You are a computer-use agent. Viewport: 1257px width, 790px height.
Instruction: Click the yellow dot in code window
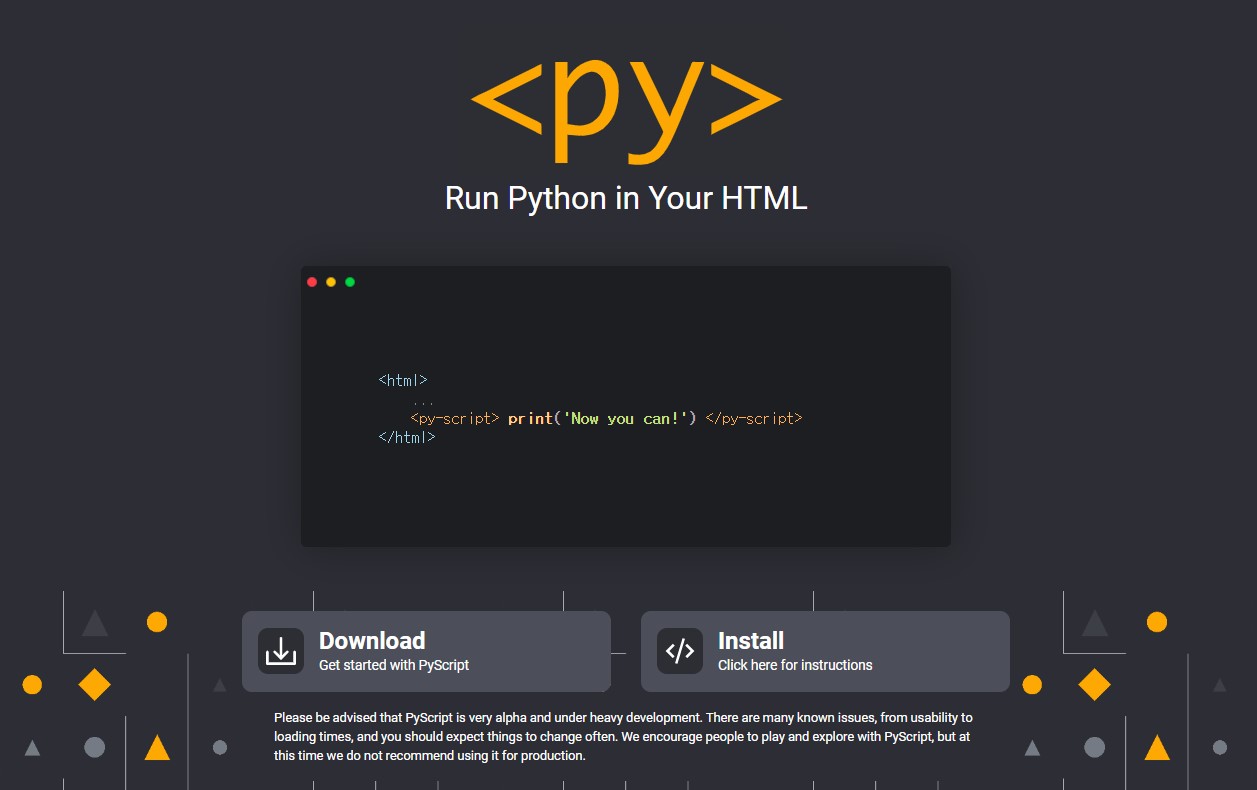[x=331, y=282]
